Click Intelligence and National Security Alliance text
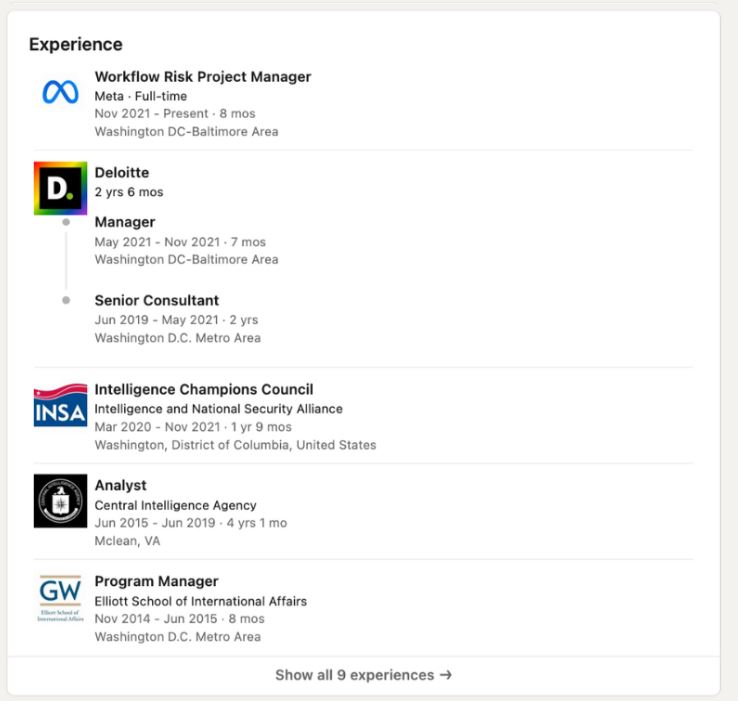This screenshot has height=701, width=738. click(218, 409)
